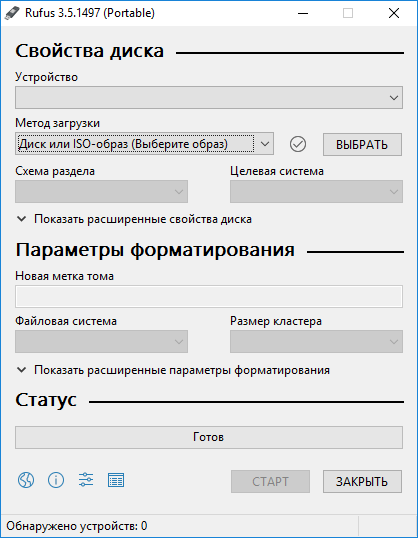418x538 pixels.
Task: Click the Готов status progress bar
Action: 209,437
